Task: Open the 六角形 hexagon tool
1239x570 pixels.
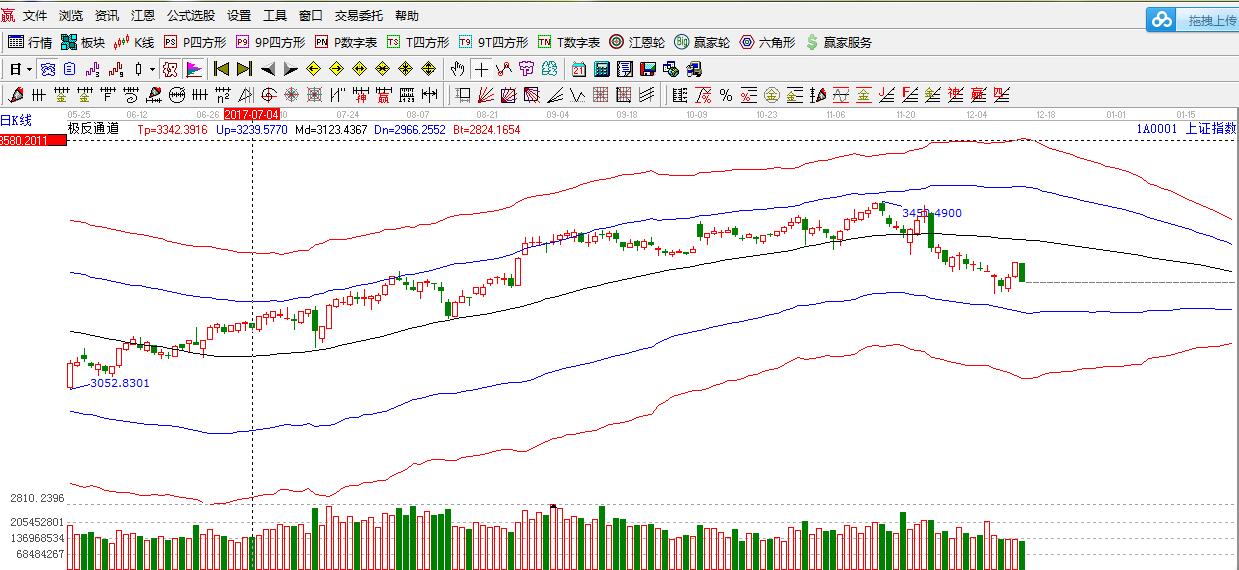Action: pos(767,42)
